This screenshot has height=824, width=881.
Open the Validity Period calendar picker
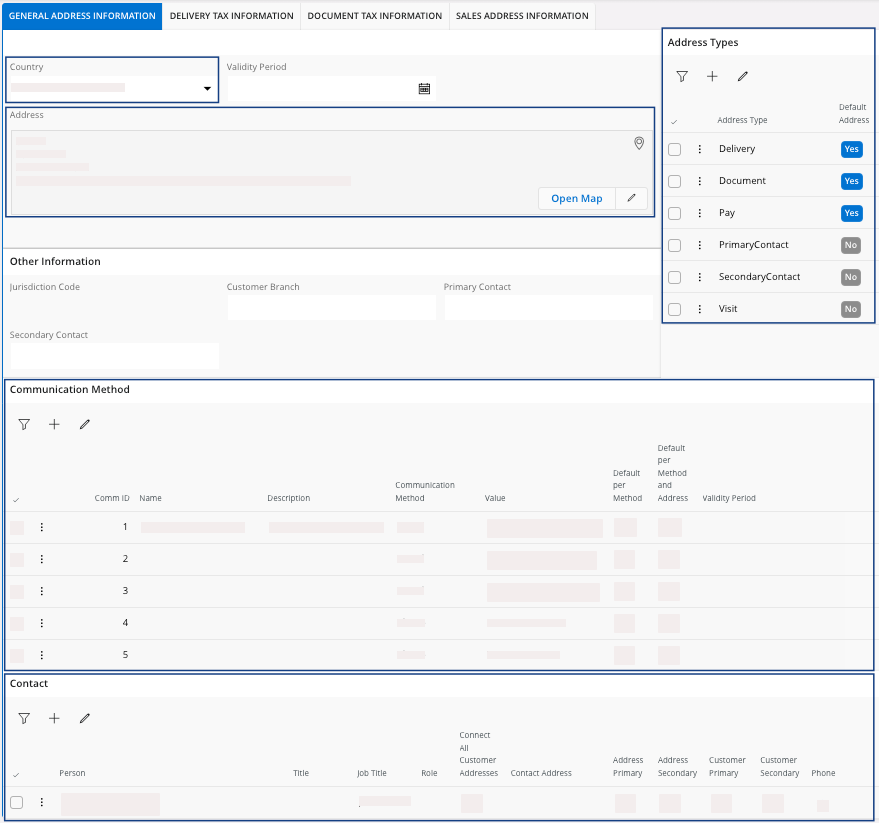click(424, 89)
